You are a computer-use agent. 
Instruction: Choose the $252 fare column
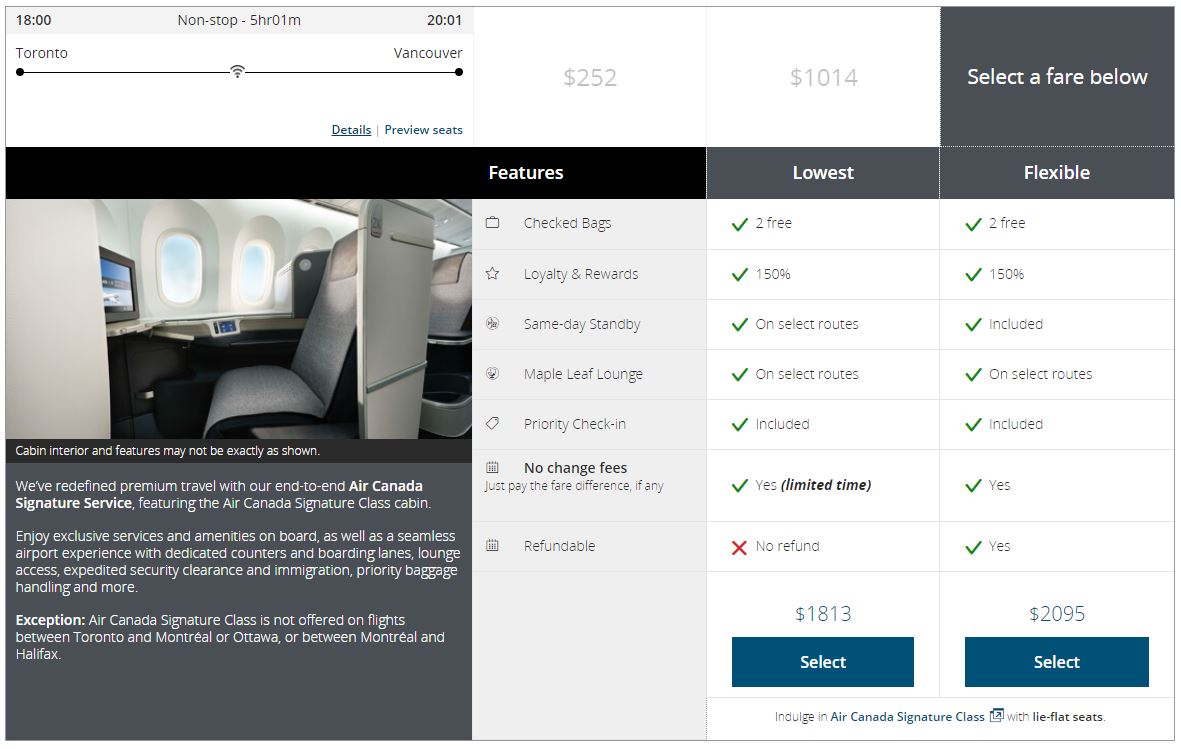pos(590,77)
